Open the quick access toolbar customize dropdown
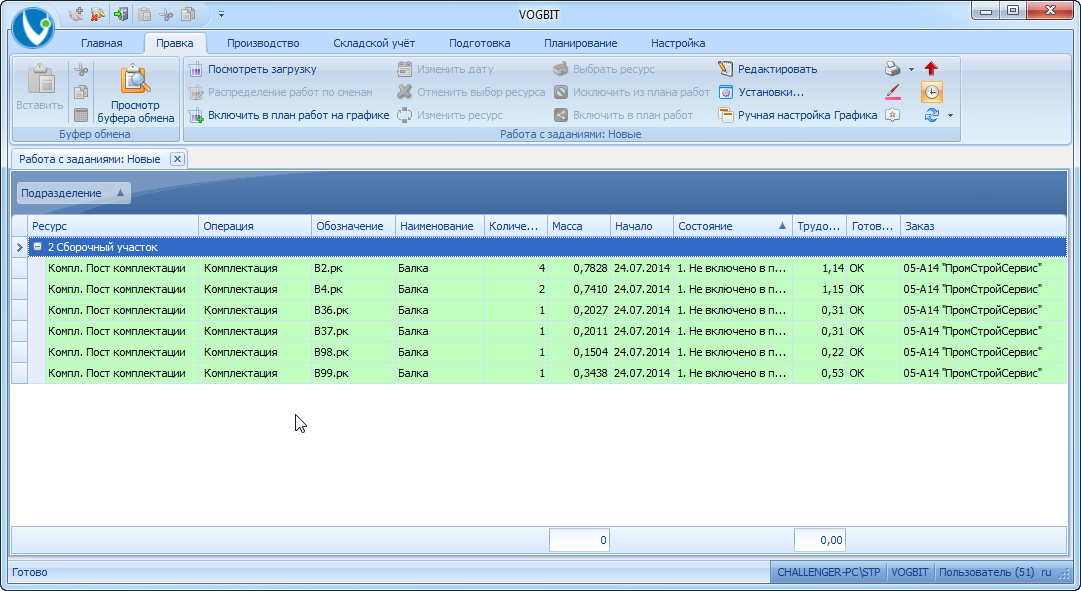Screen dimensions: 1081x591 coord(221,14)
